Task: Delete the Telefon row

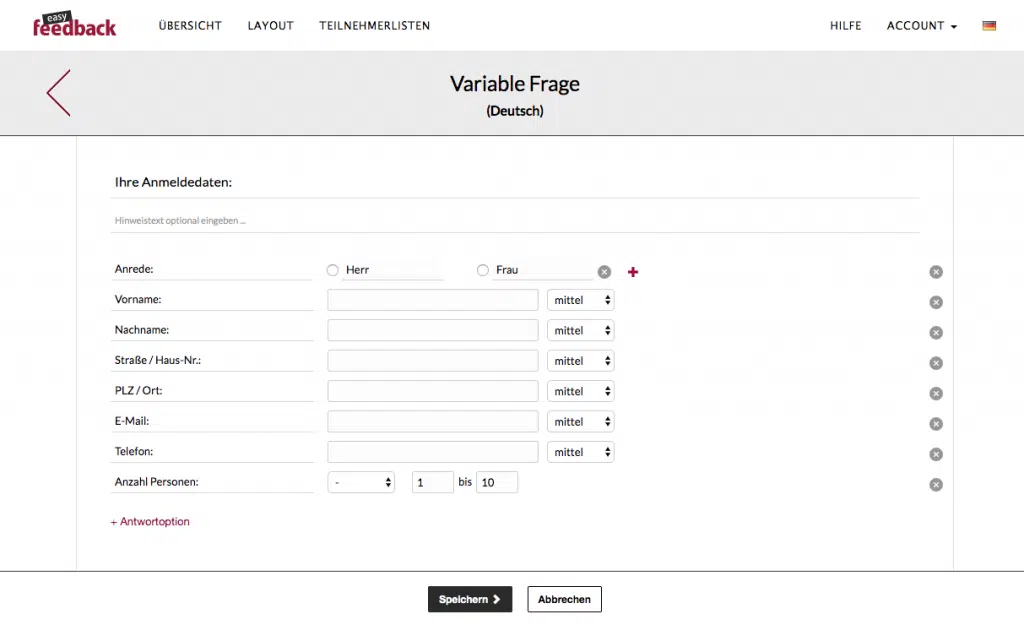Action: (x=936, y=454)
